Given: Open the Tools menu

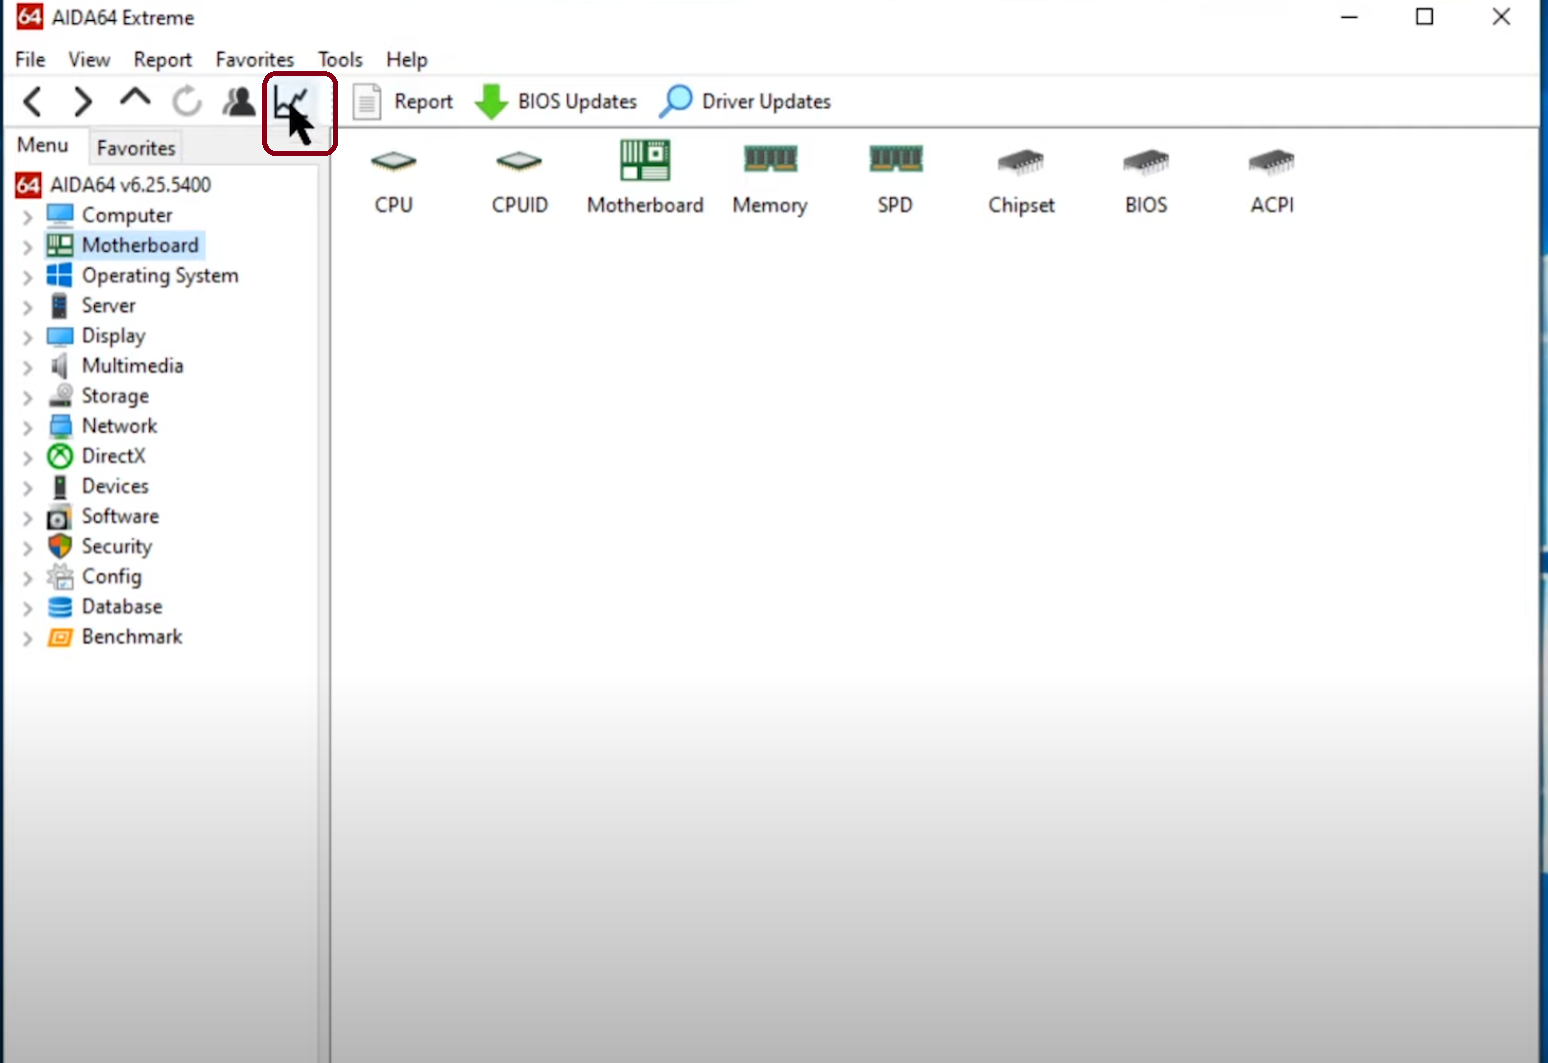Looking at the screenshot, I should 340,60.
